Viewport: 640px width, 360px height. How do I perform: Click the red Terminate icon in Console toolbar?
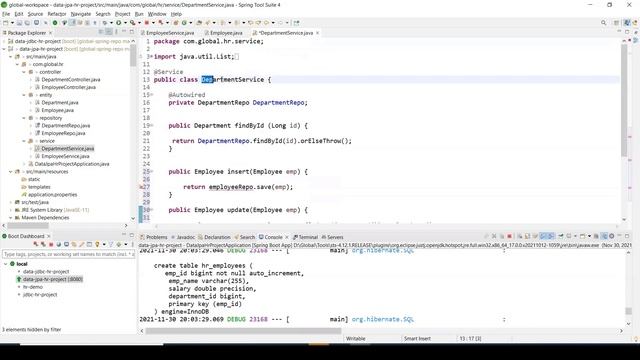pyautogui.click(x=509, y=236)
